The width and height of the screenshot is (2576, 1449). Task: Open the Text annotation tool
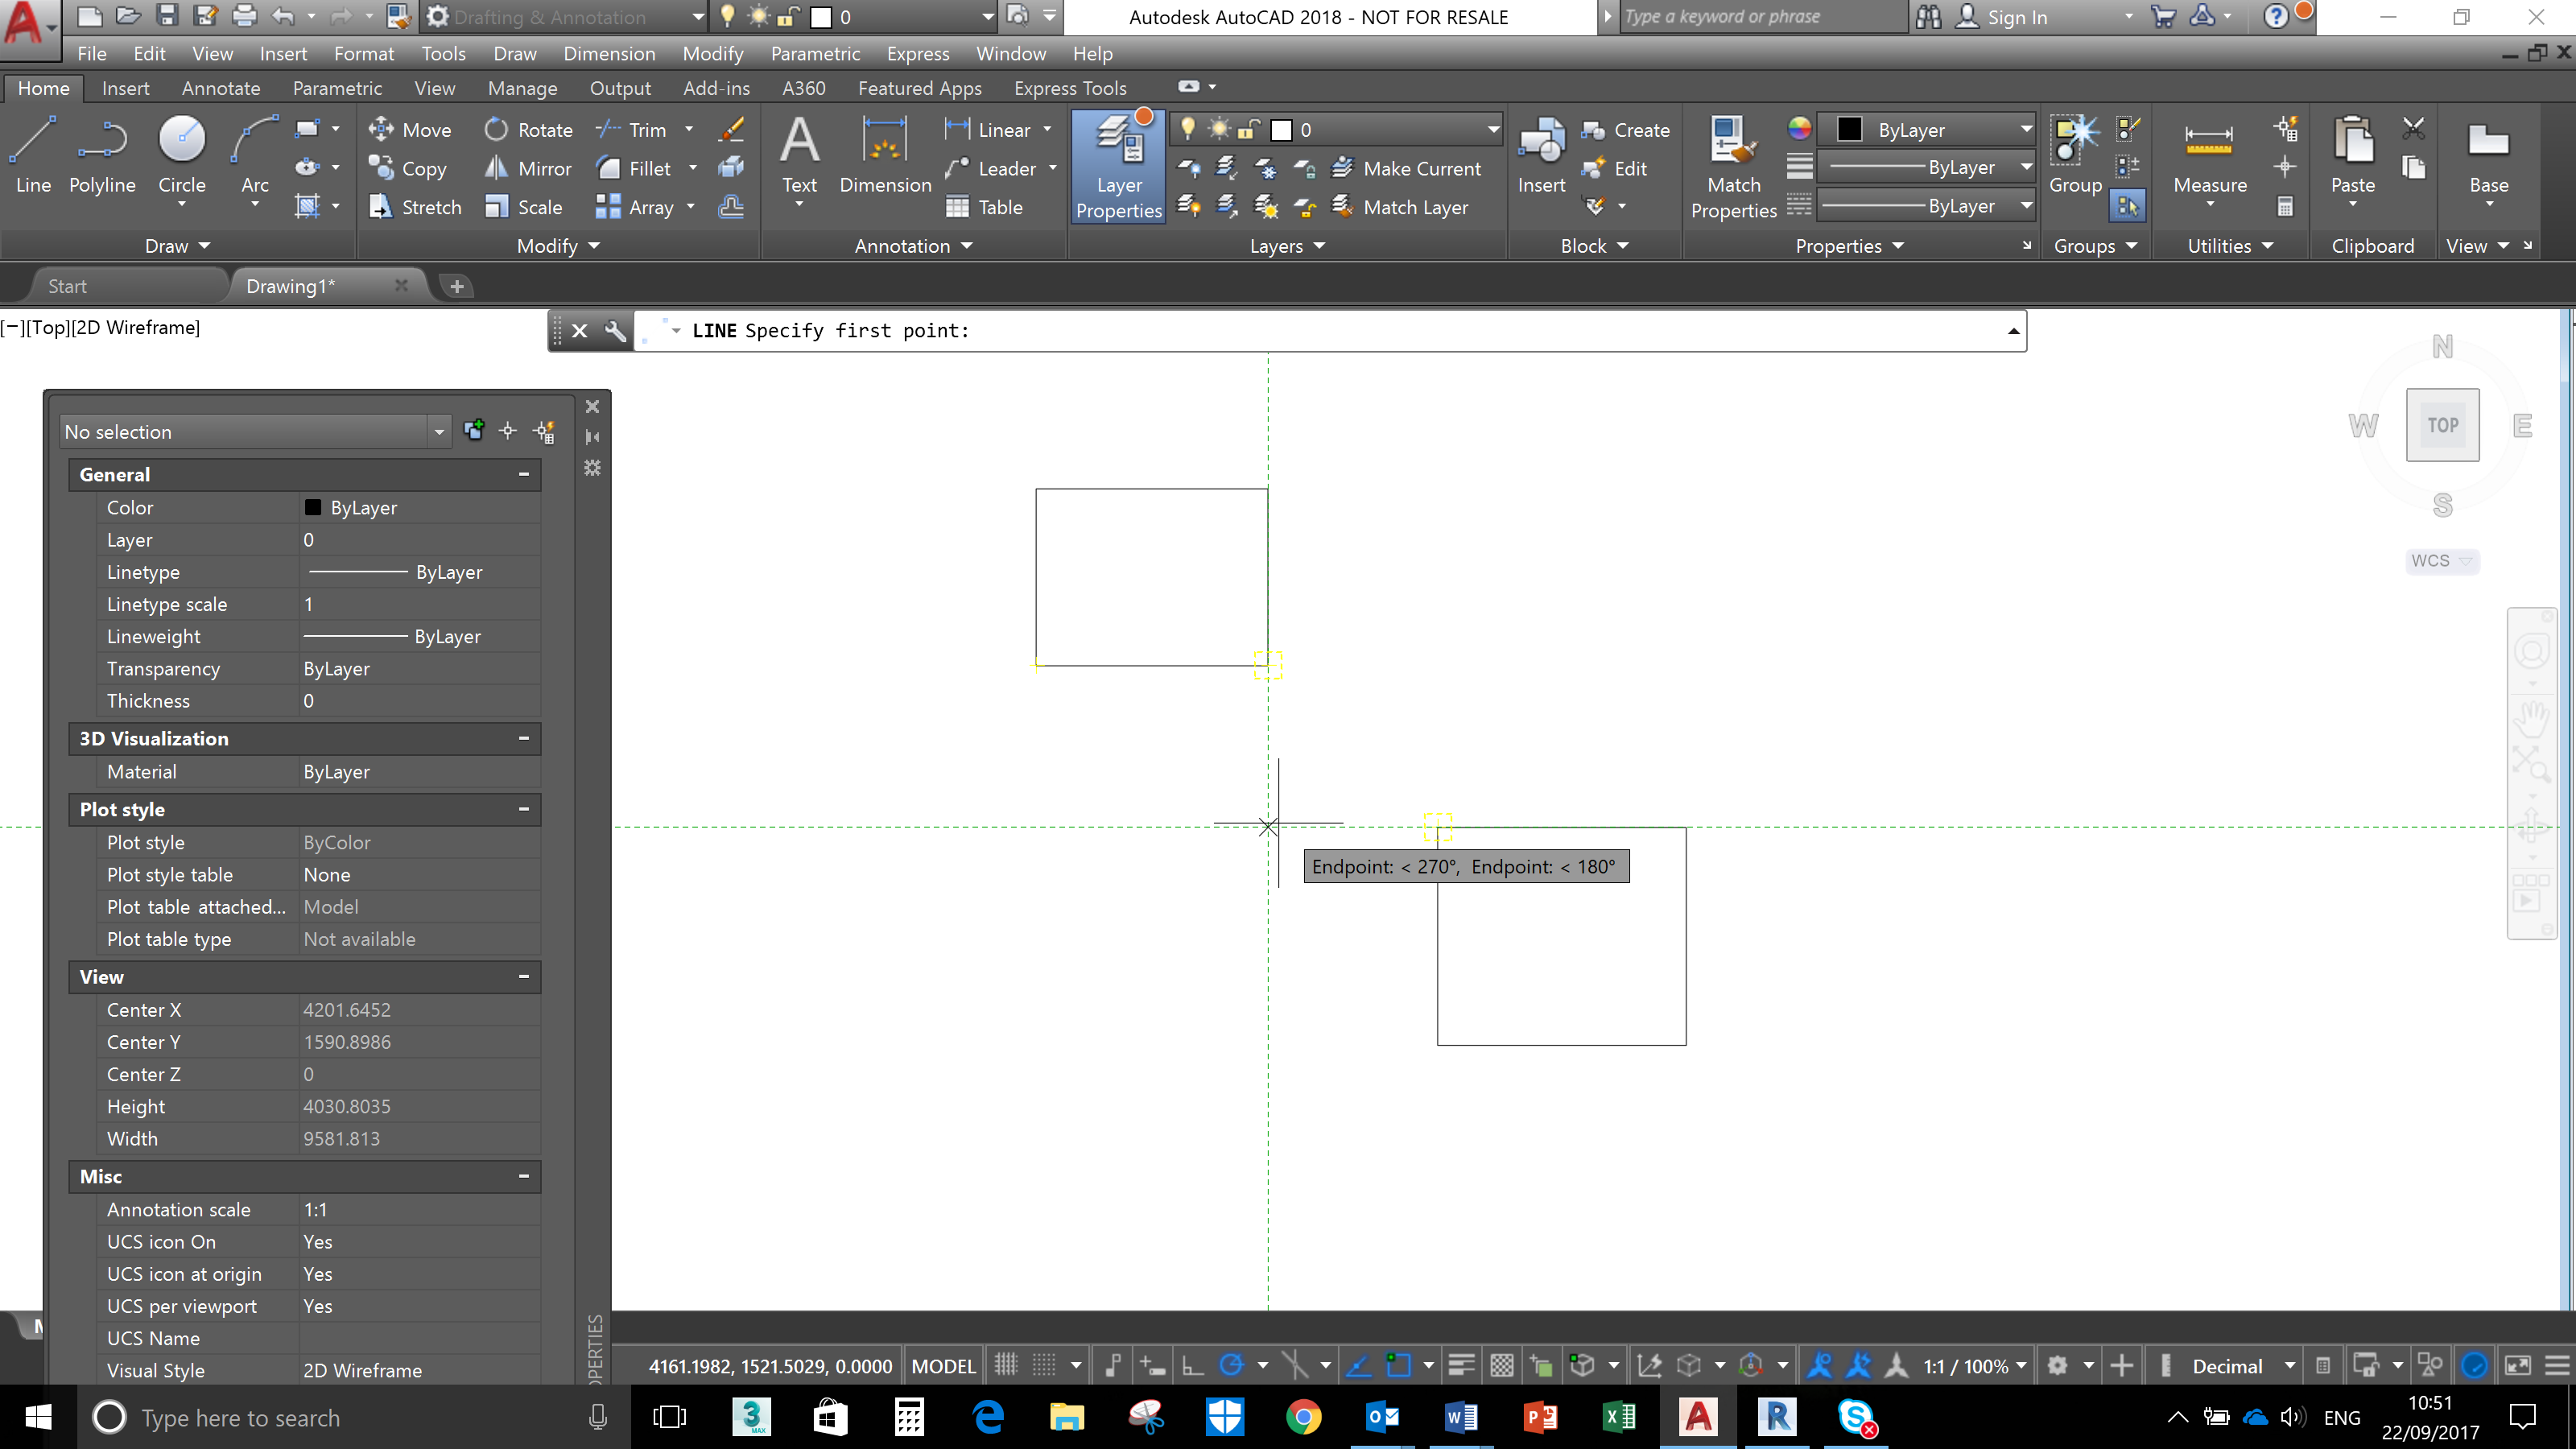pos(799,155)
